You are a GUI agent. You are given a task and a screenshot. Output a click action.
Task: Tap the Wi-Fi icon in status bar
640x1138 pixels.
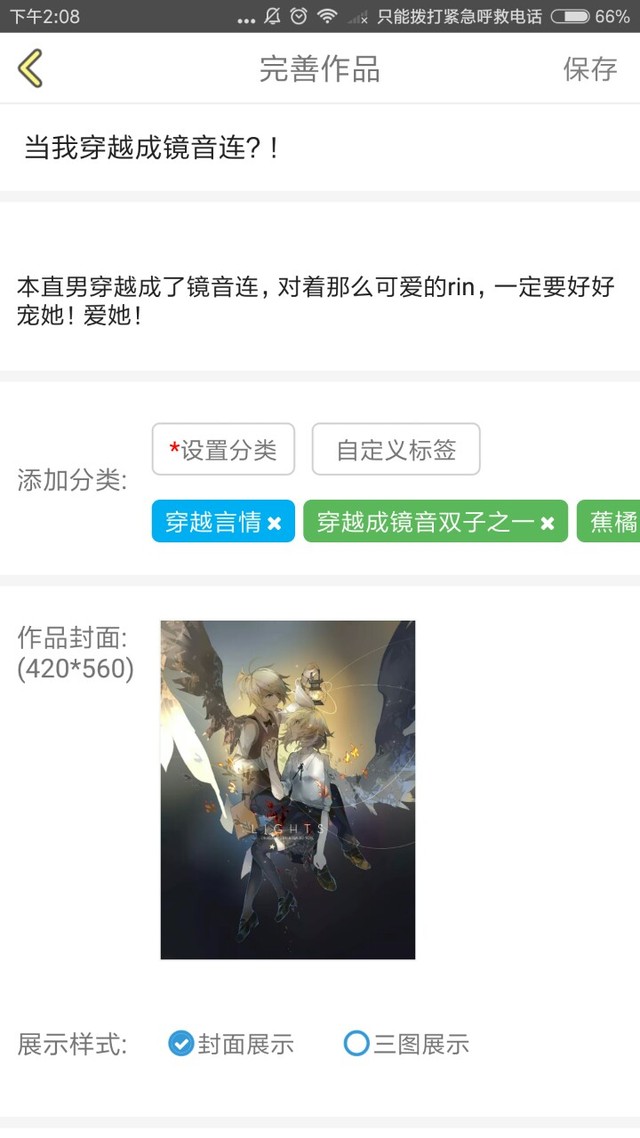coord(328,16)
